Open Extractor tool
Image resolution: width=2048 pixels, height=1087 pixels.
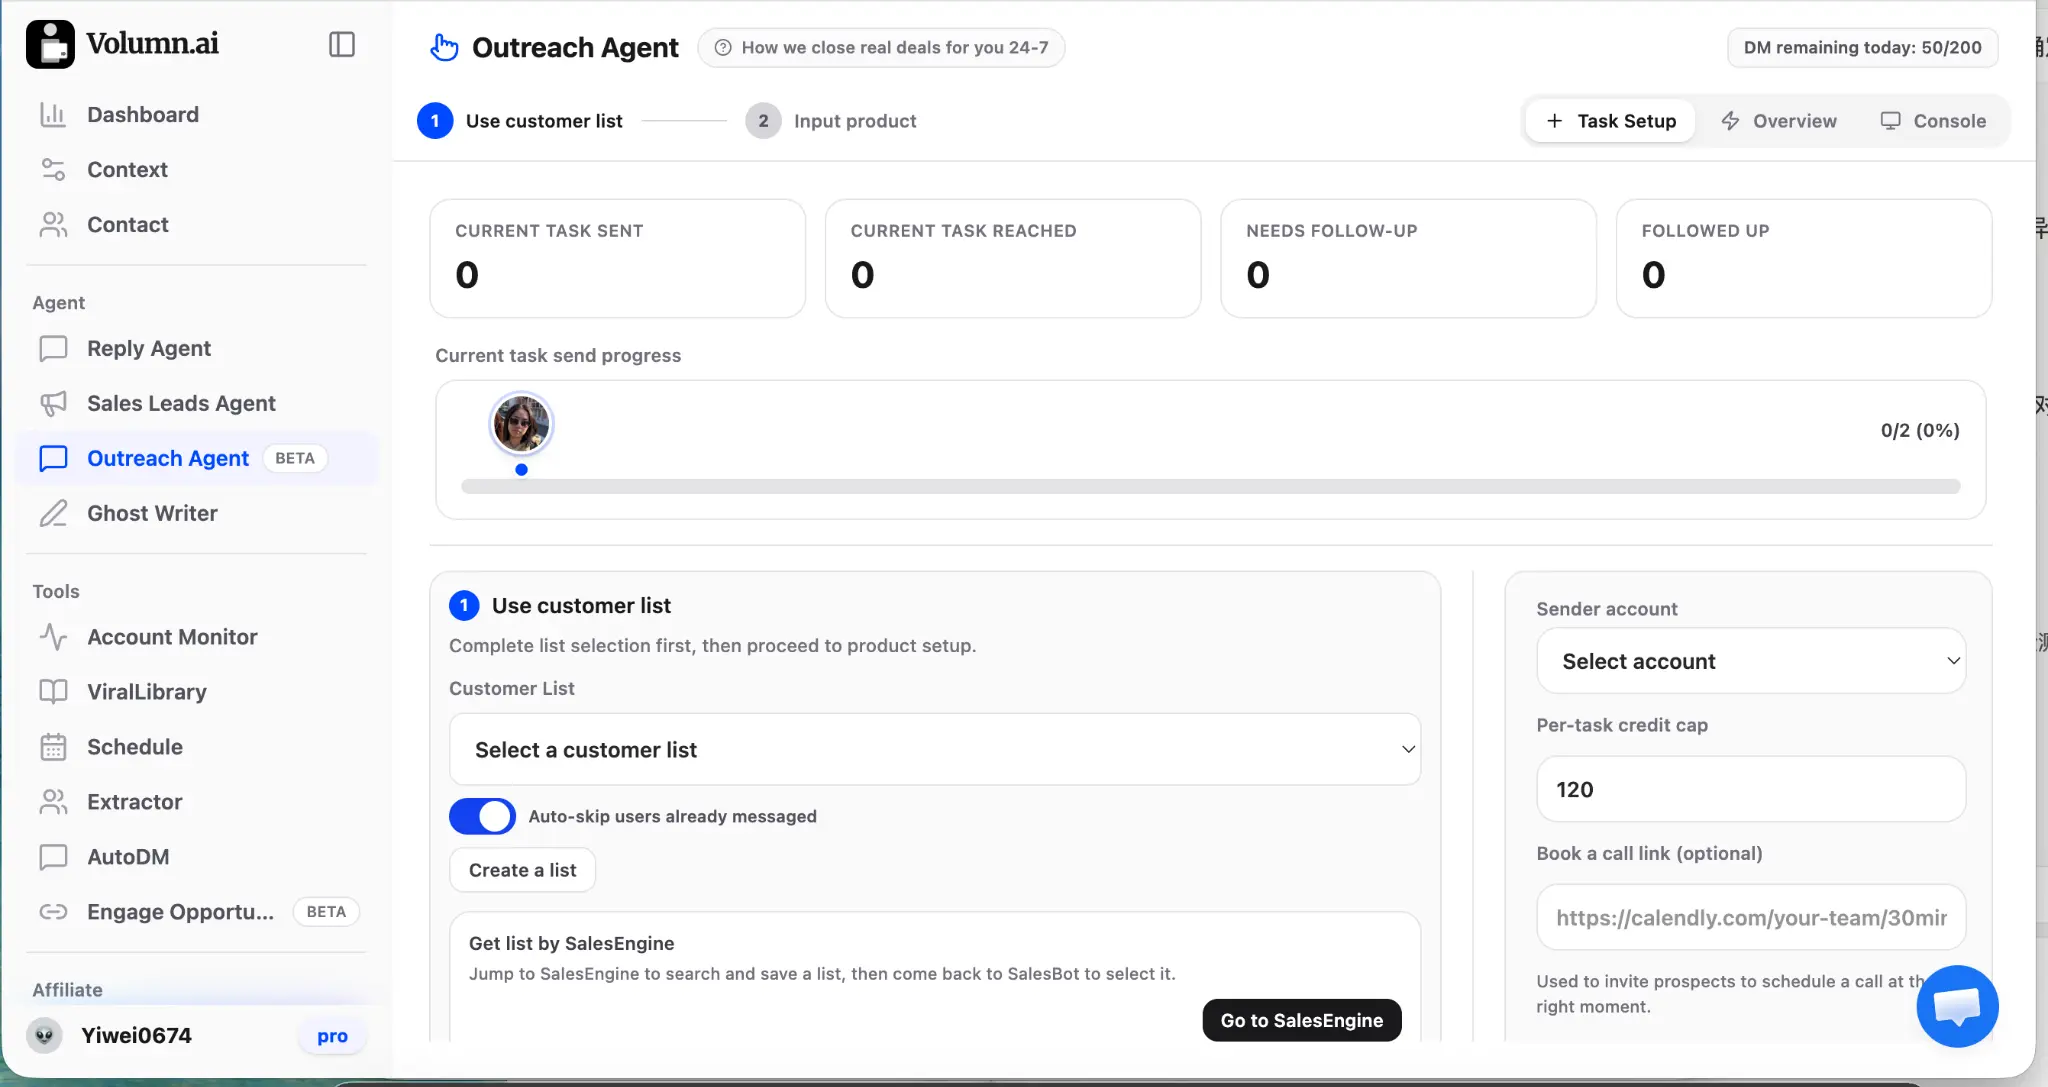click(x=196, y=802)
